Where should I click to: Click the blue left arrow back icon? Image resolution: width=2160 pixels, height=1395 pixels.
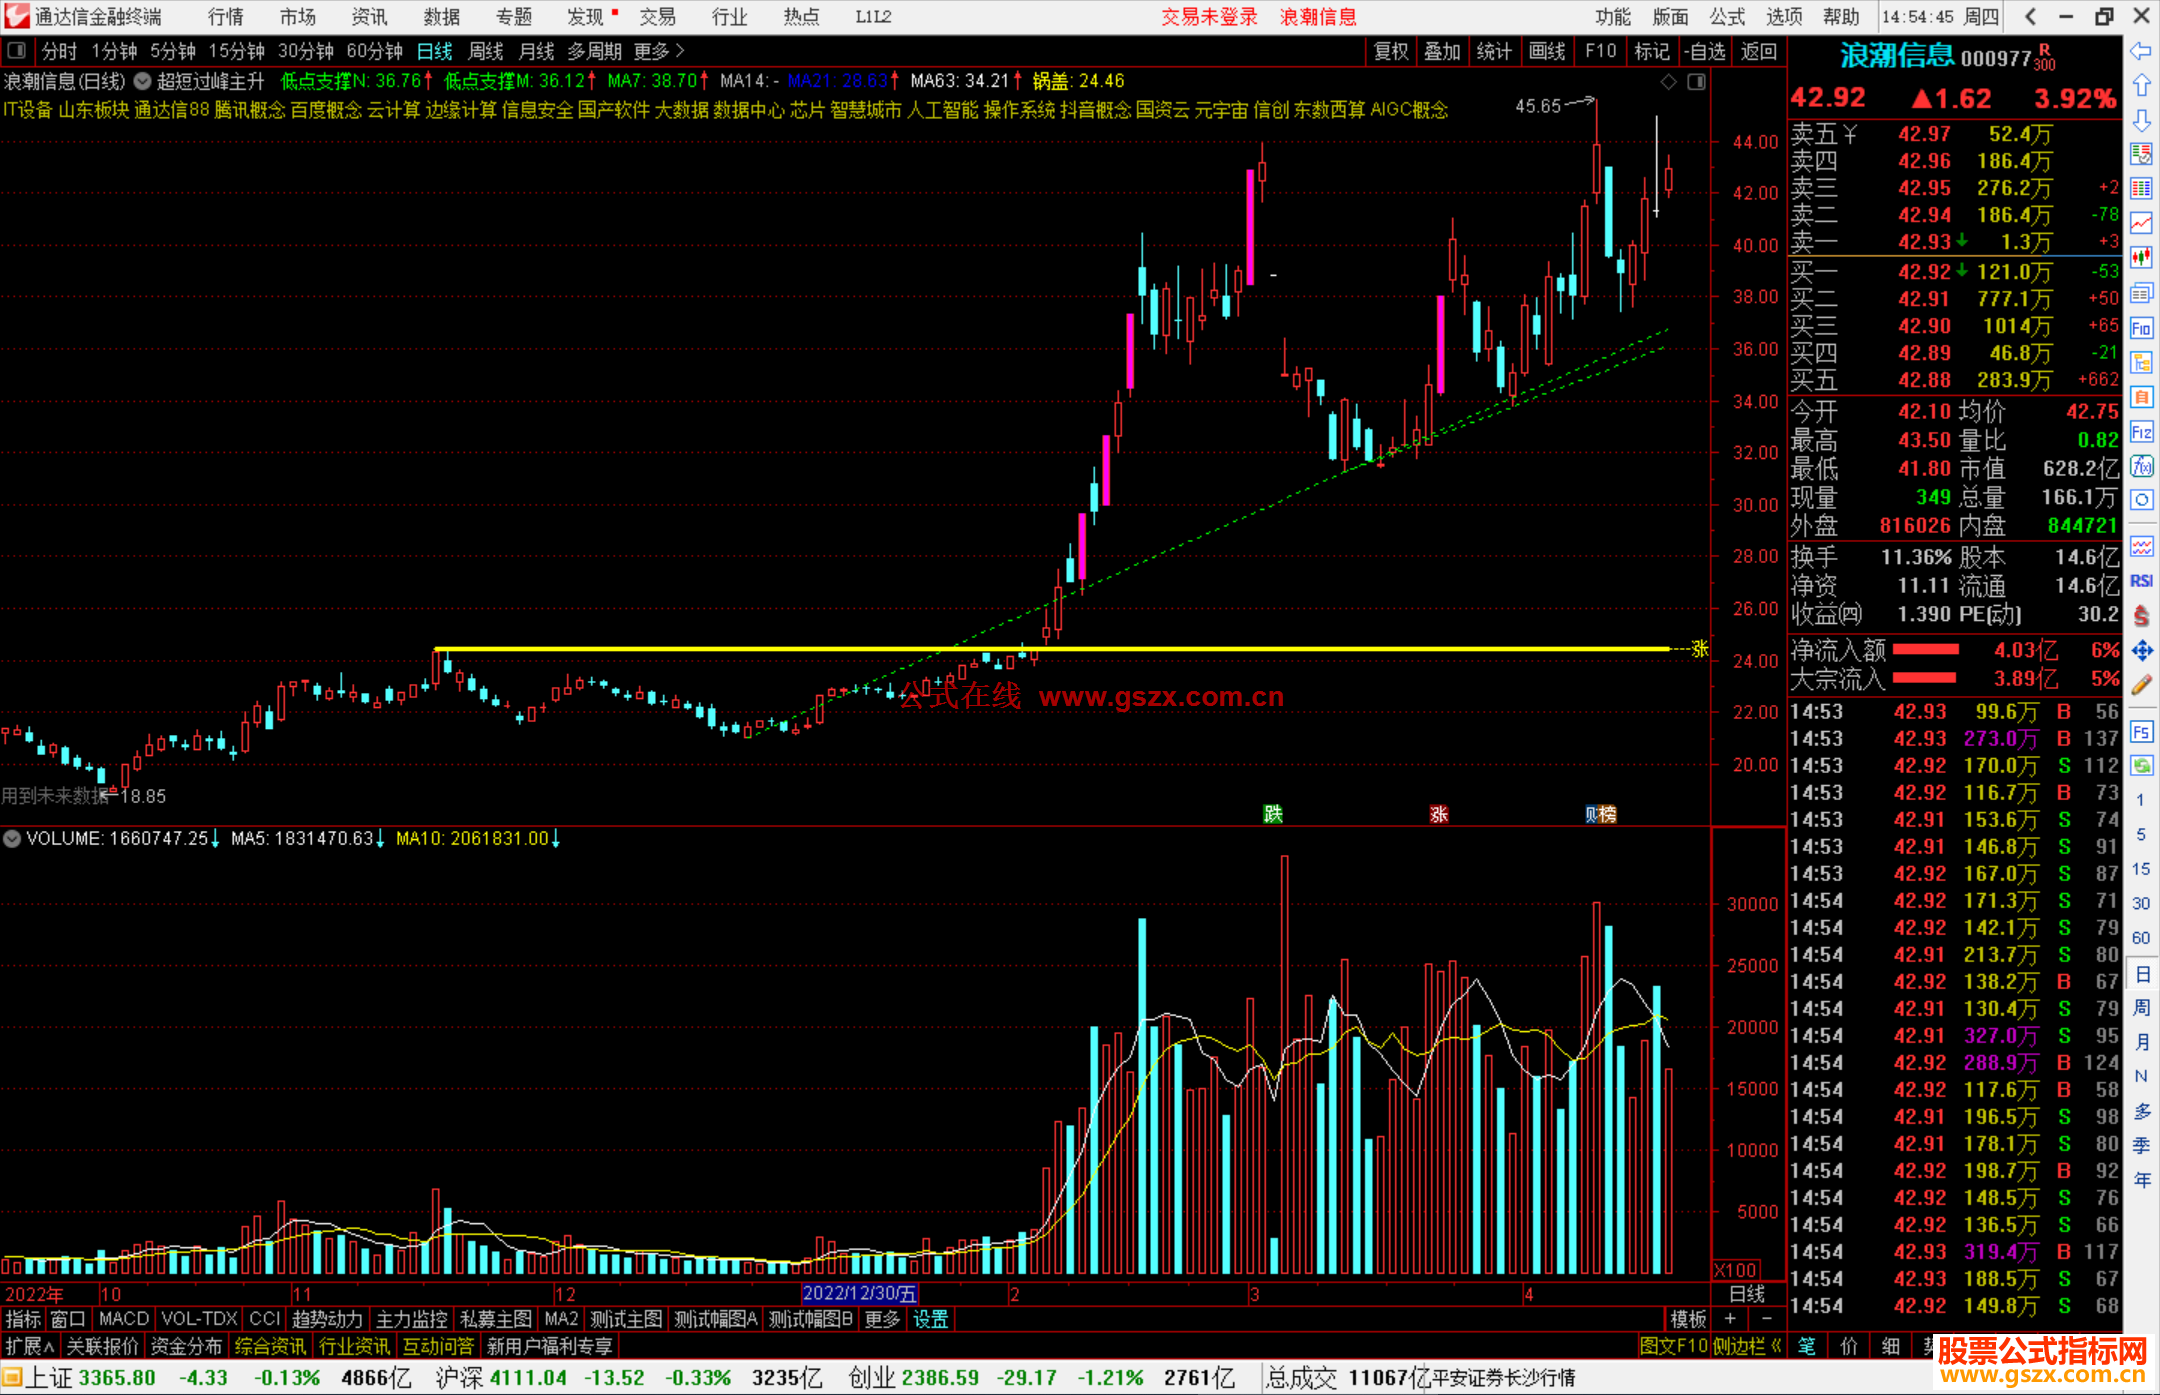tap(2141, 51)
